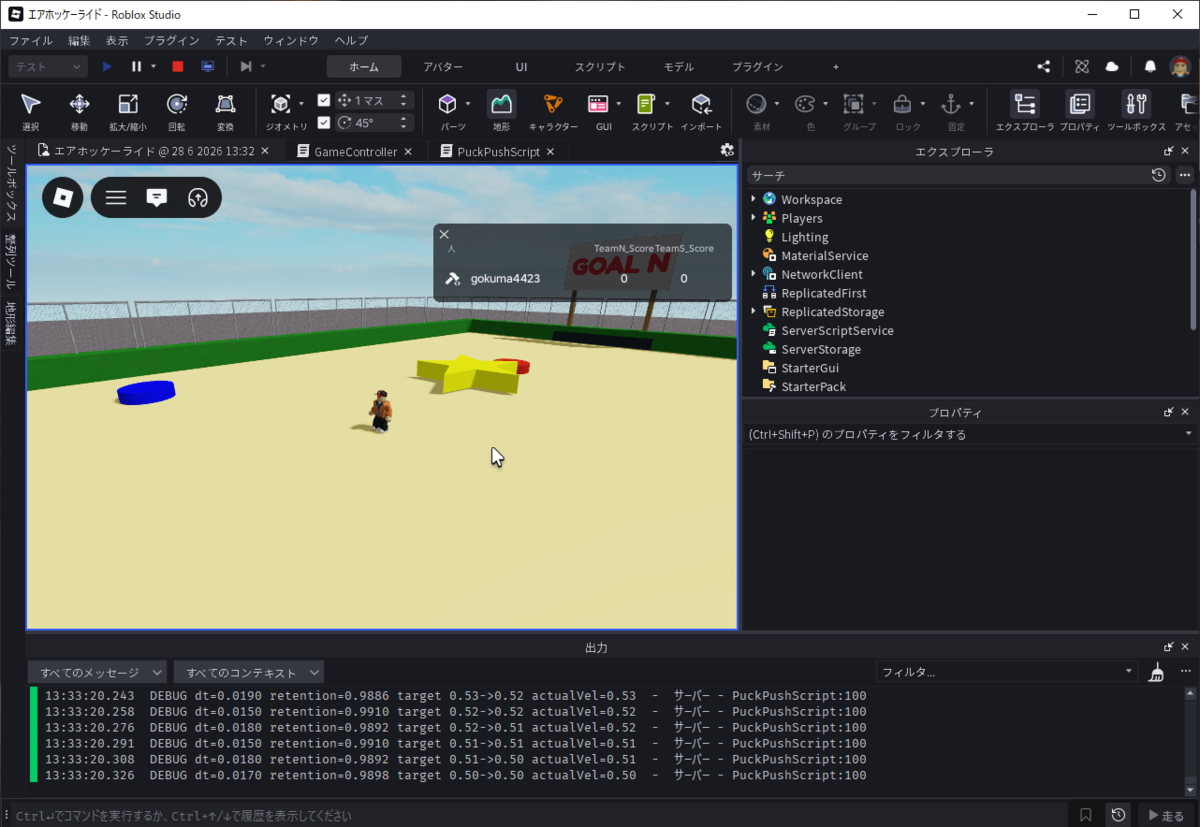Open the テスト mode dropdown
Screen dimensions: 1200x827
tap(48, 66)
